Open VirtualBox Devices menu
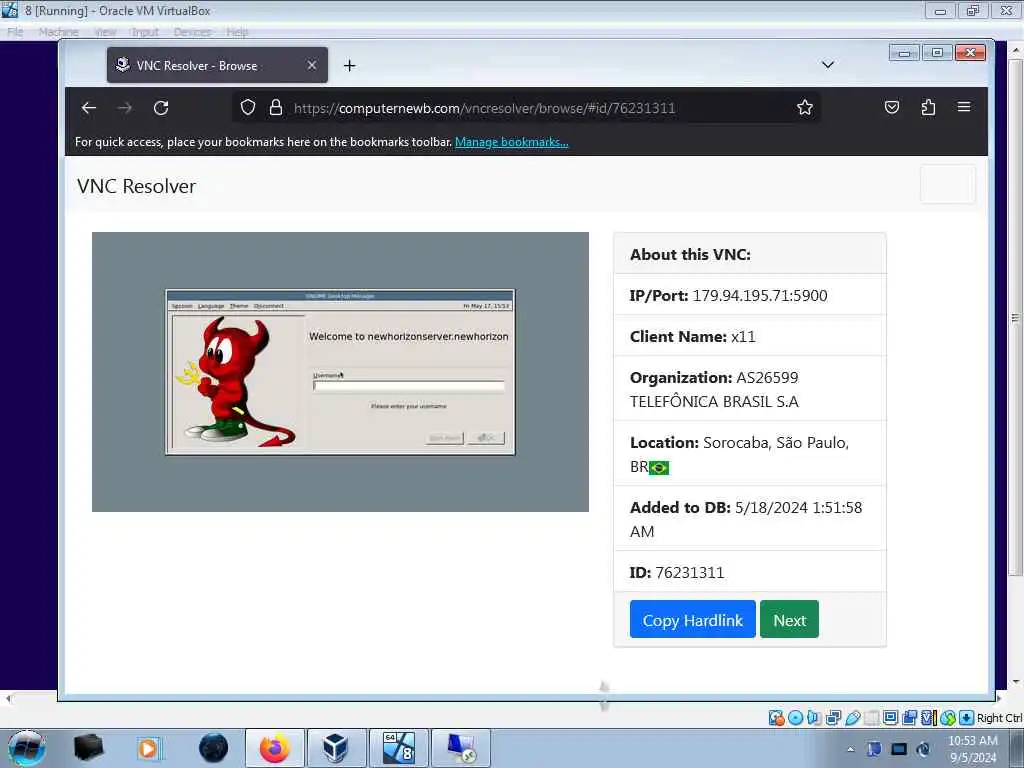This screenshot has width=1024, height=768. tap(192, 32)
